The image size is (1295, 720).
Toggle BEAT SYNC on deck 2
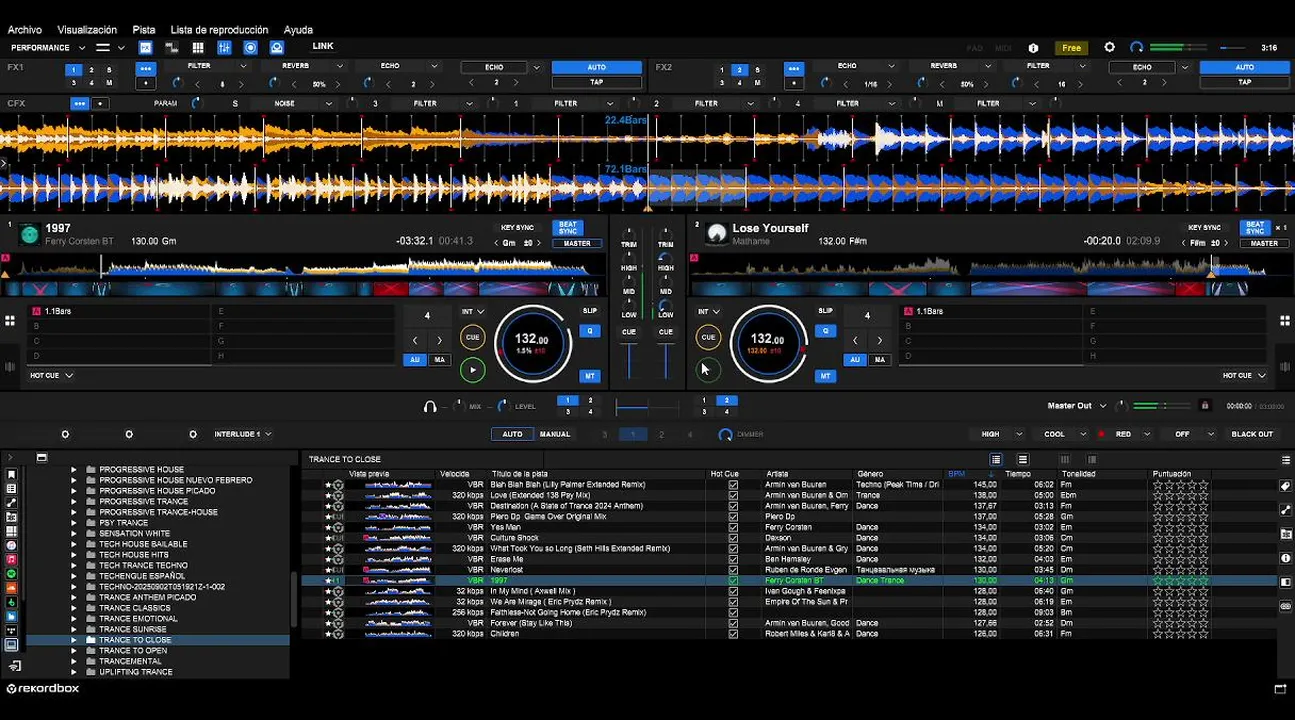pos(1255,228)
